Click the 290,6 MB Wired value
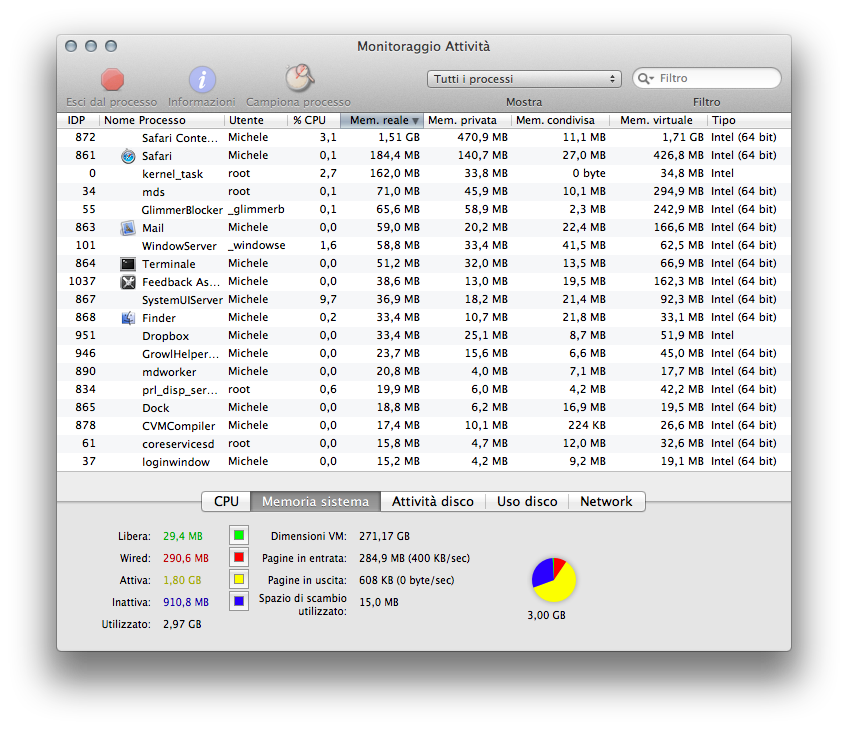The image size is (848, 730). click(186, 558)
